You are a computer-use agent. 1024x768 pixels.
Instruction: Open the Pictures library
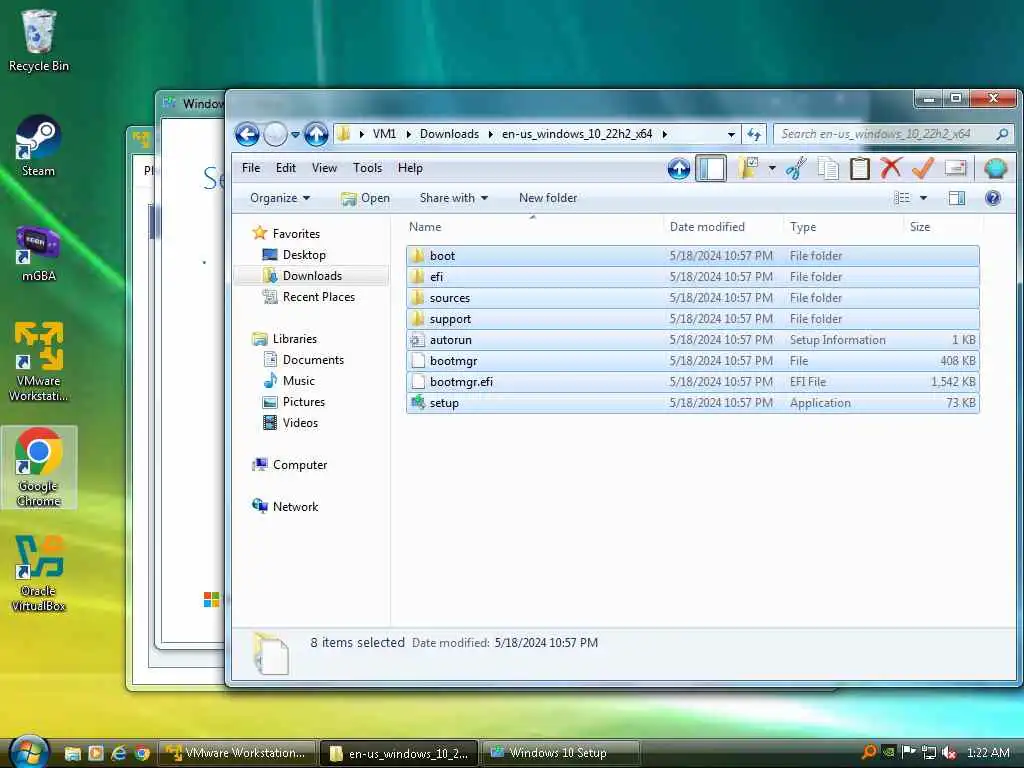coord(293,402)
